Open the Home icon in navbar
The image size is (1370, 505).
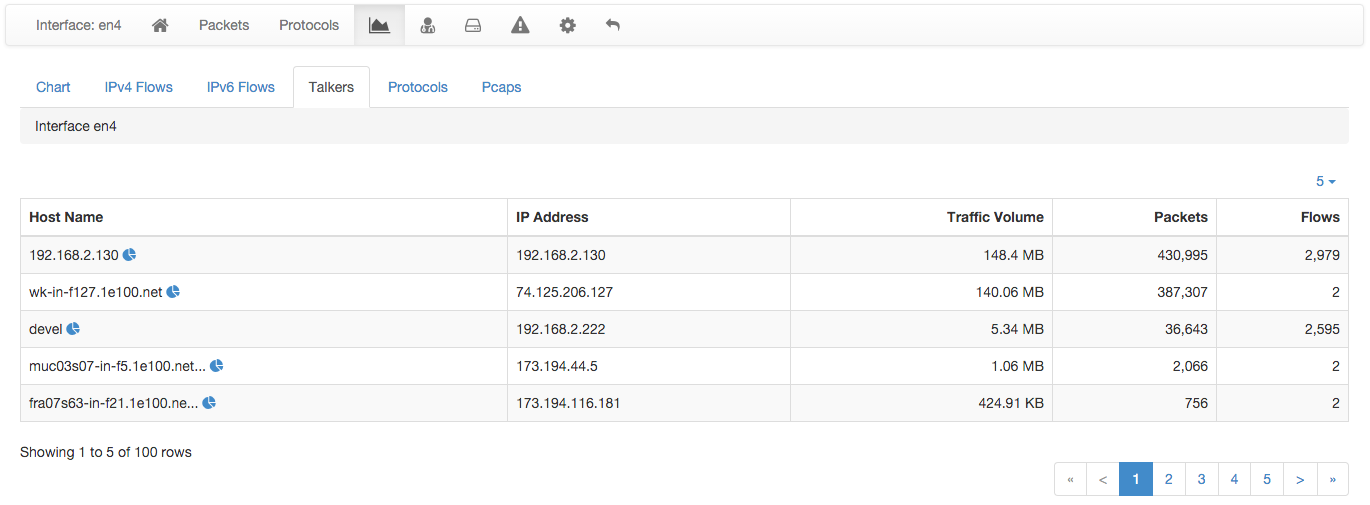click(160, 25)
